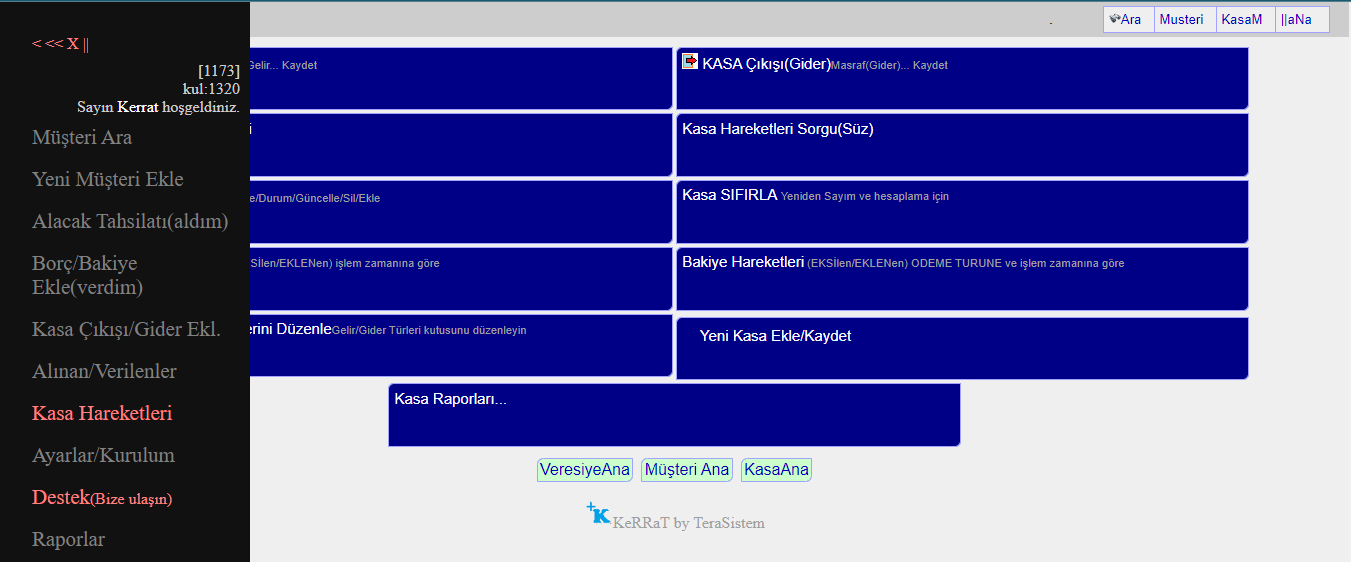The height and width of the screenshot is (562, 1351).
Task: Click the KasaAna button
Action: 776,470
